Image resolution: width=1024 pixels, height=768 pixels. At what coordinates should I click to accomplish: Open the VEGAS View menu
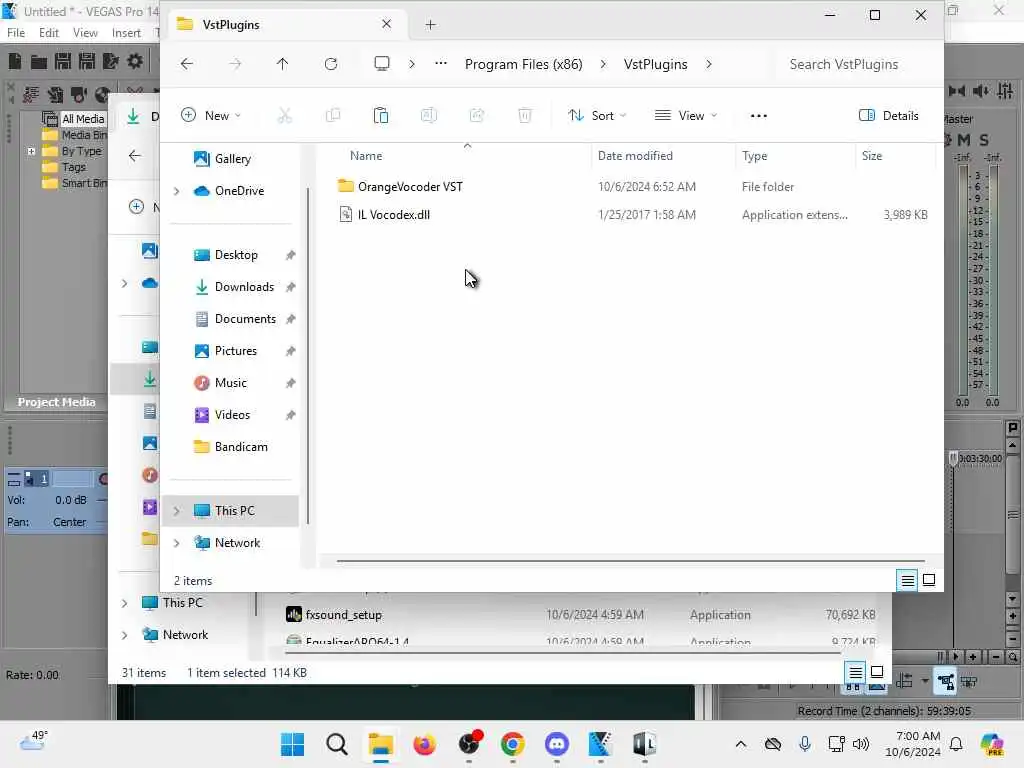pos(85,33)
